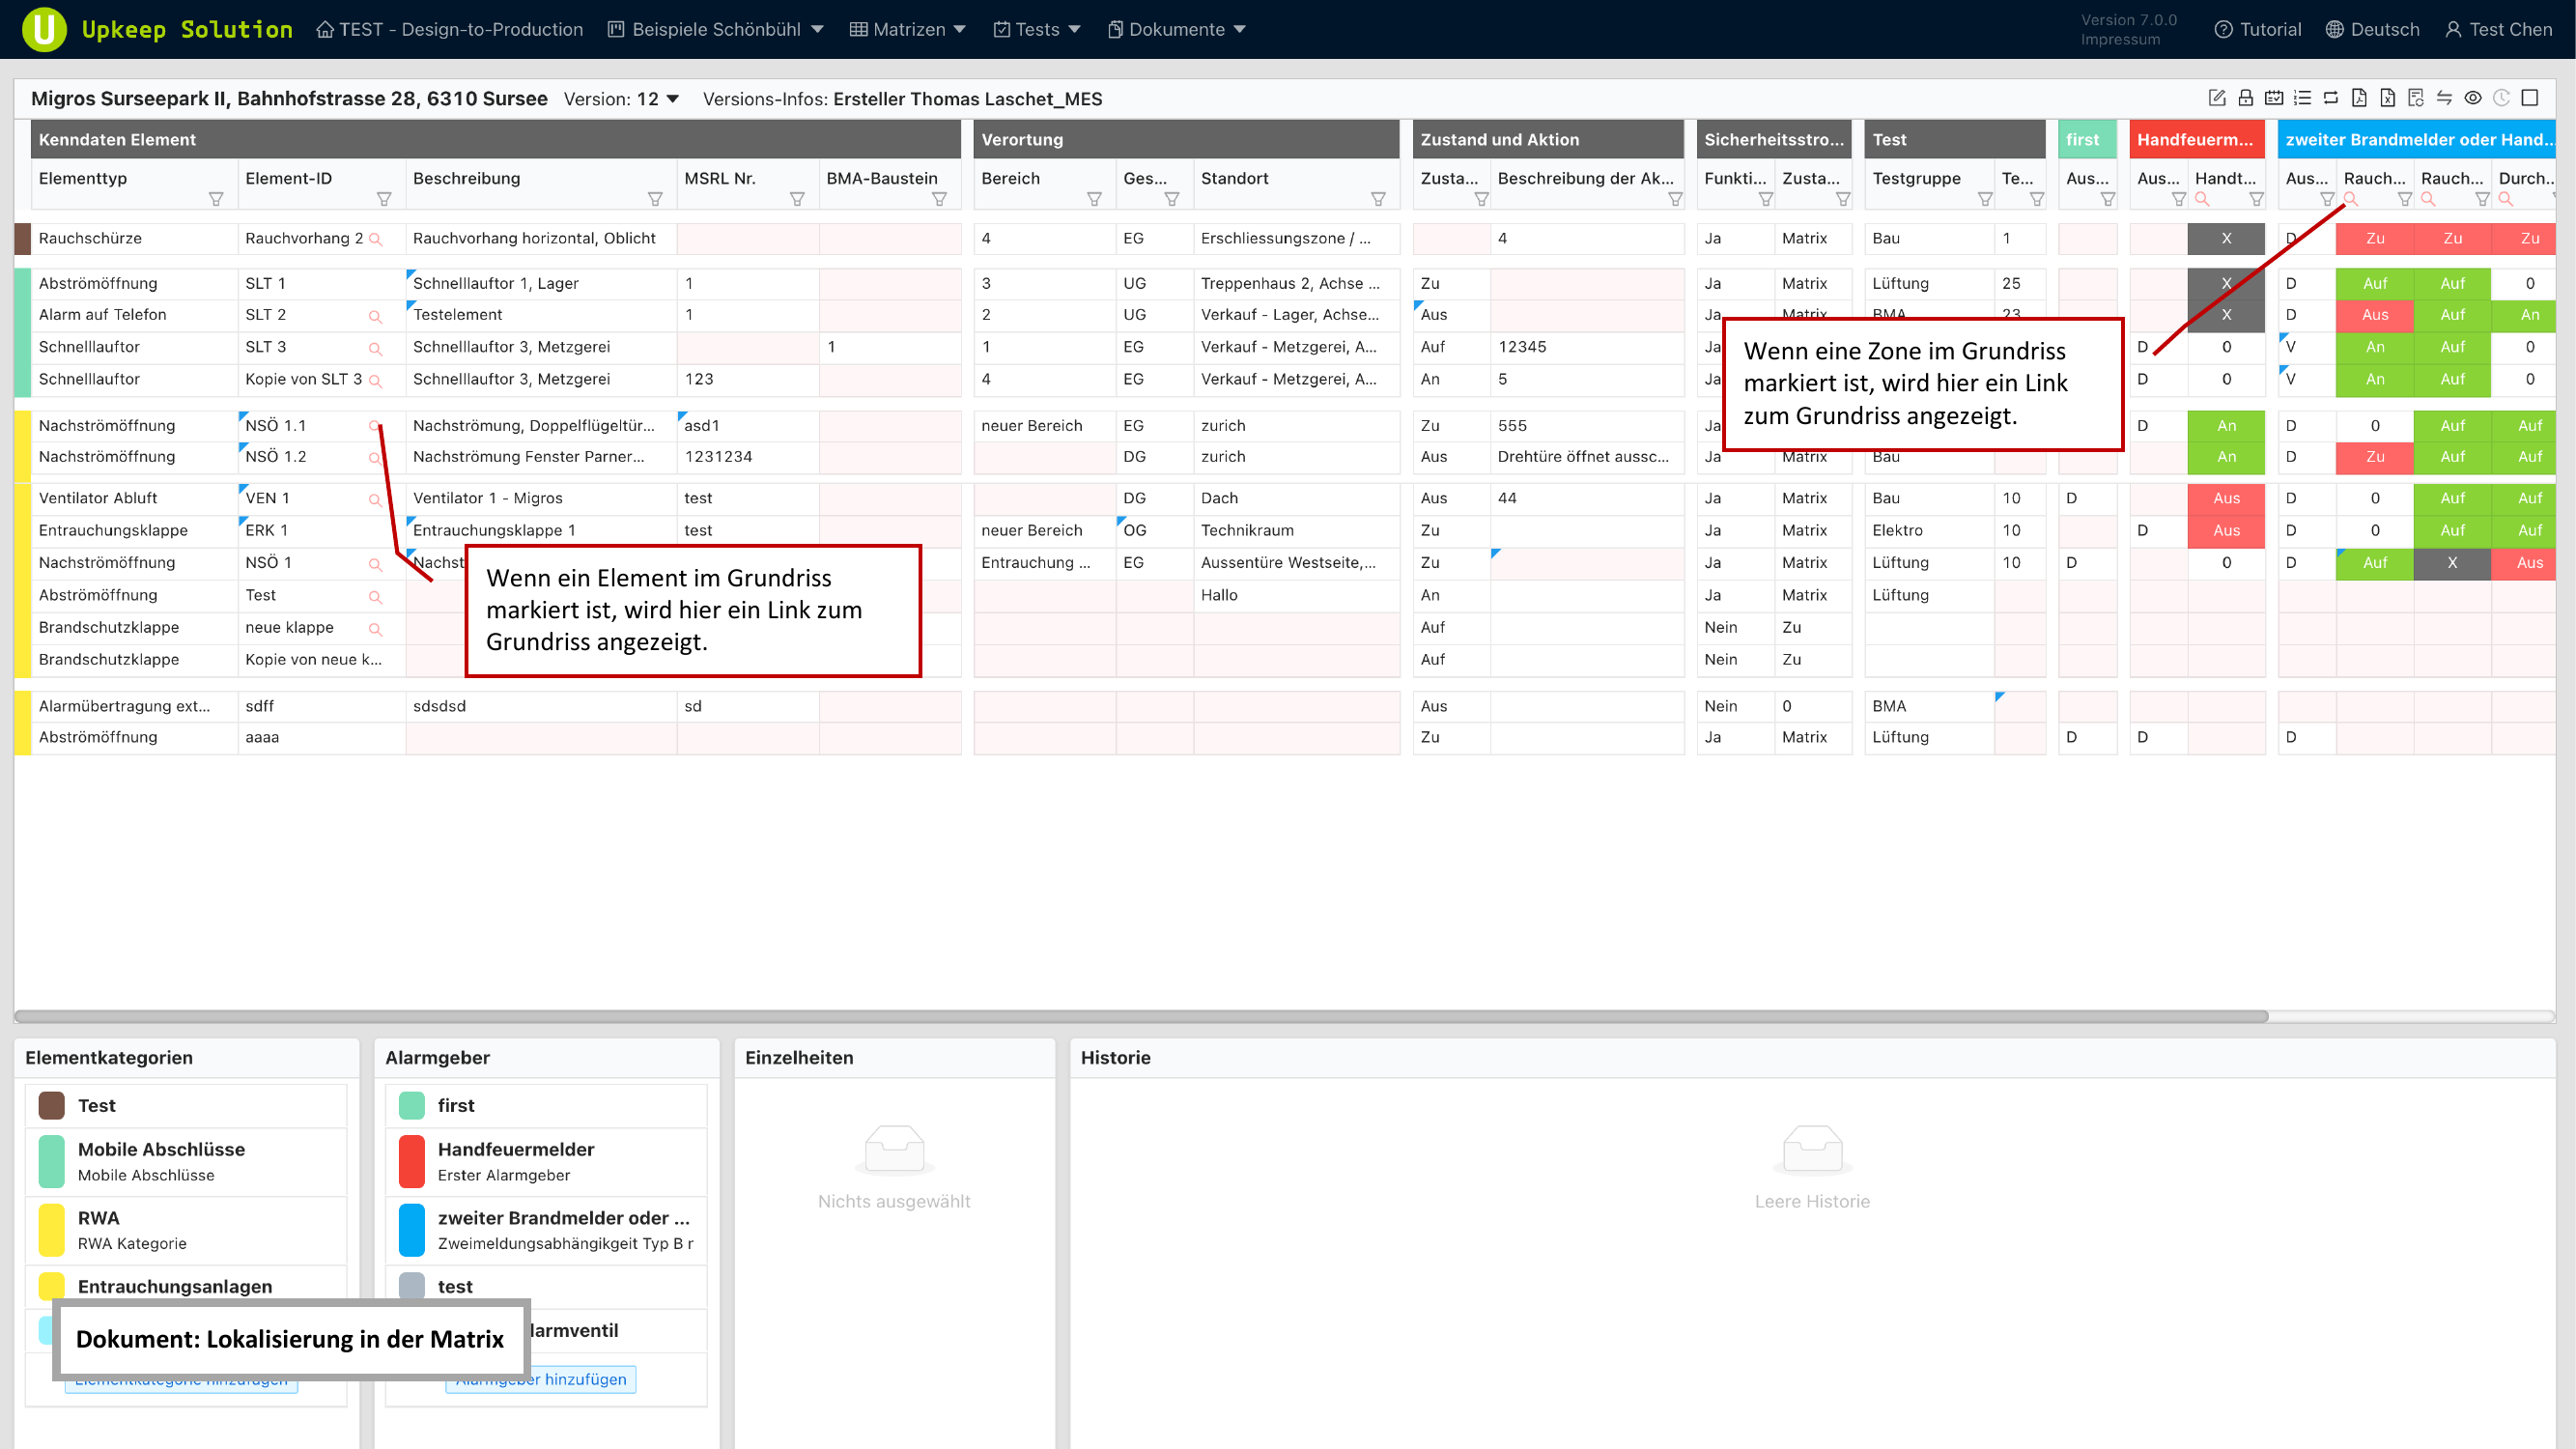Expand the Beispiele Schönbühl menu
Screen dimensions: 2576x1449
point(716,29)
